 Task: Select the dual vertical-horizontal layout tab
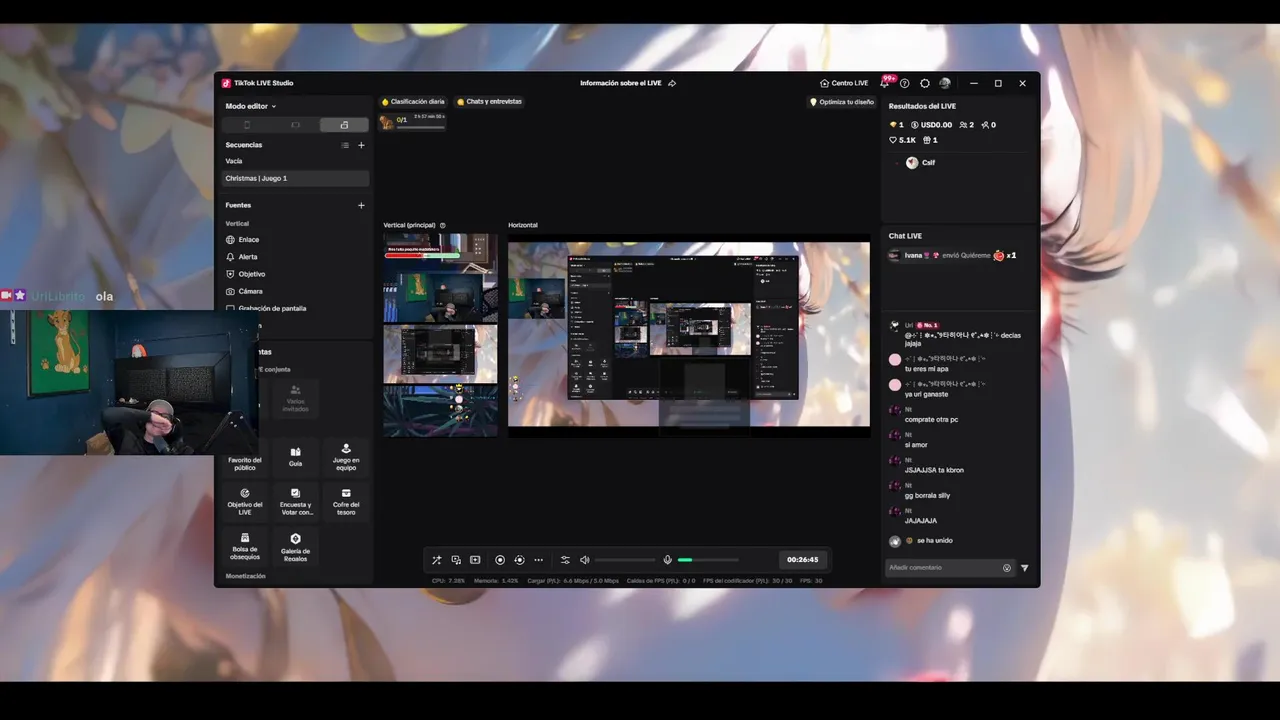[344, 125]
